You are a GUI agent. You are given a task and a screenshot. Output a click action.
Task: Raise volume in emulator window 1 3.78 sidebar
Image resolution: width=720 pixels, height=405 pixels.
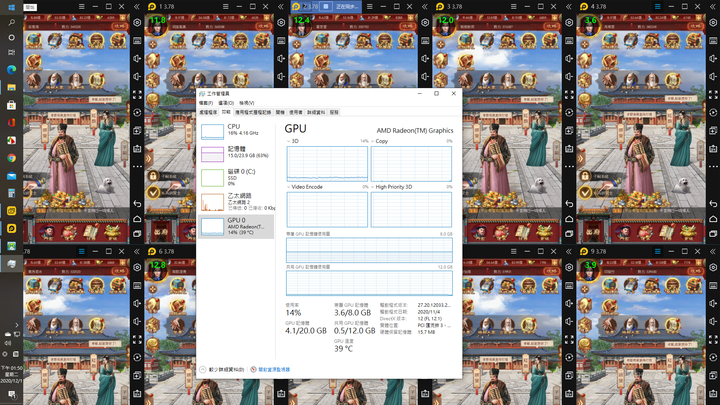click(281, 58)
